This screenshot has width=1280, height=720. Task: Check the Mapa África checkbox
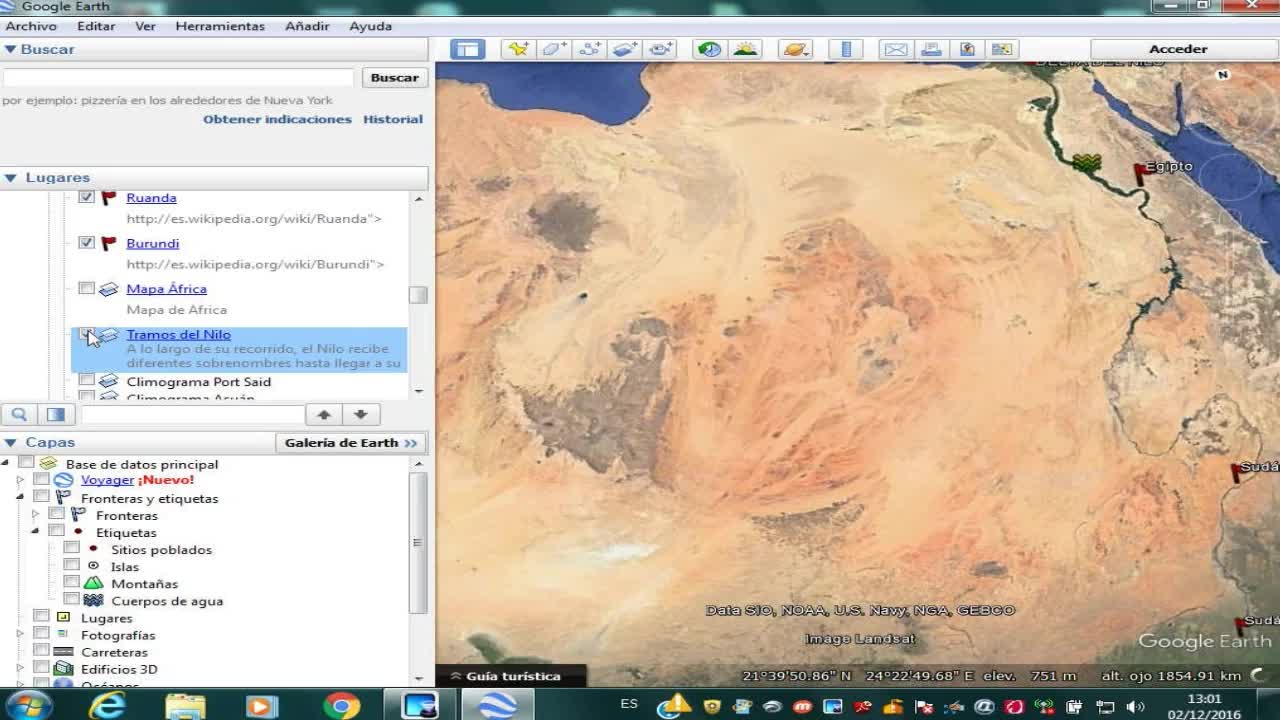[x=86, y=288]
